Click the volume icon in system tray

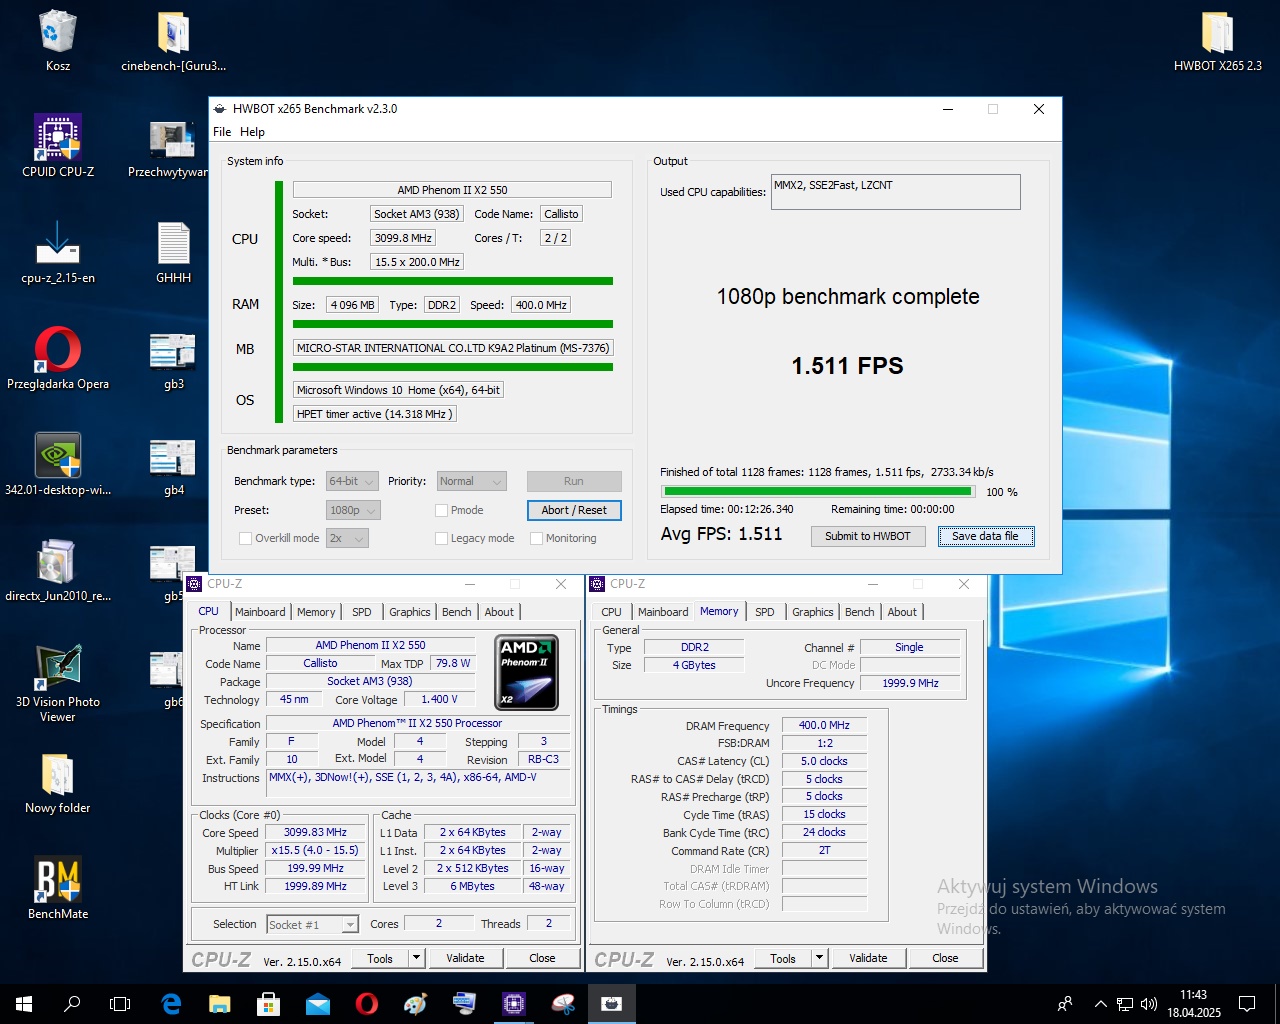click(x=1149, y=1003)
